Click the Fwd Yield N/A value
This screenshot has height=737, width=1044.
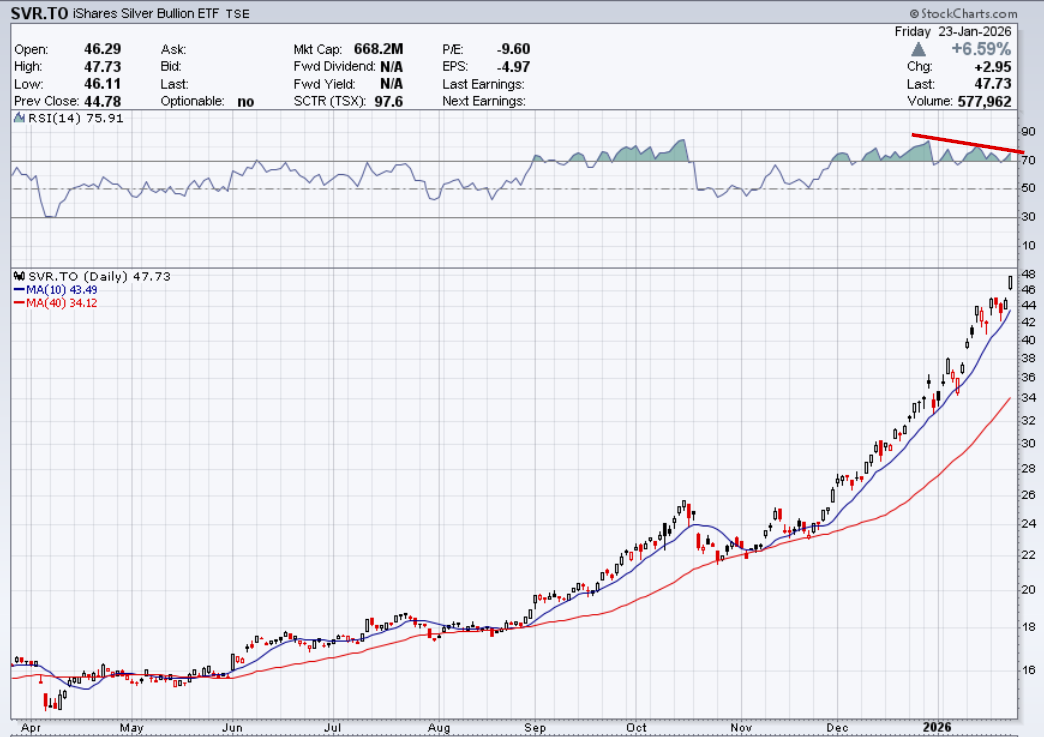tap(392, 84)
